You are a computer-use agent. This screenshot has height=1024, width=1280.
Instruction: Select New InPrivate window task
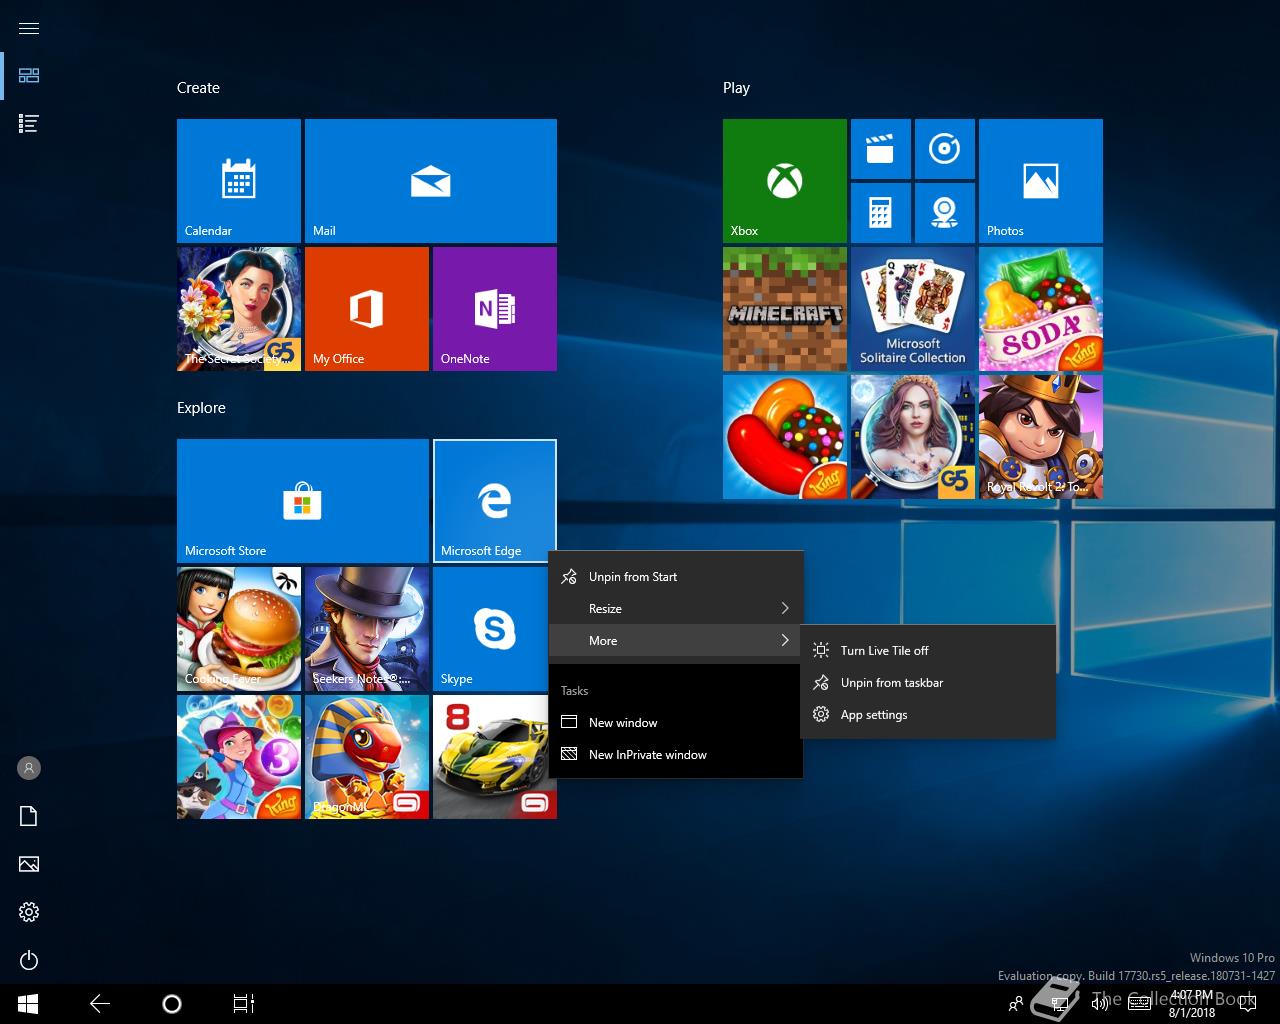(676, 755)
